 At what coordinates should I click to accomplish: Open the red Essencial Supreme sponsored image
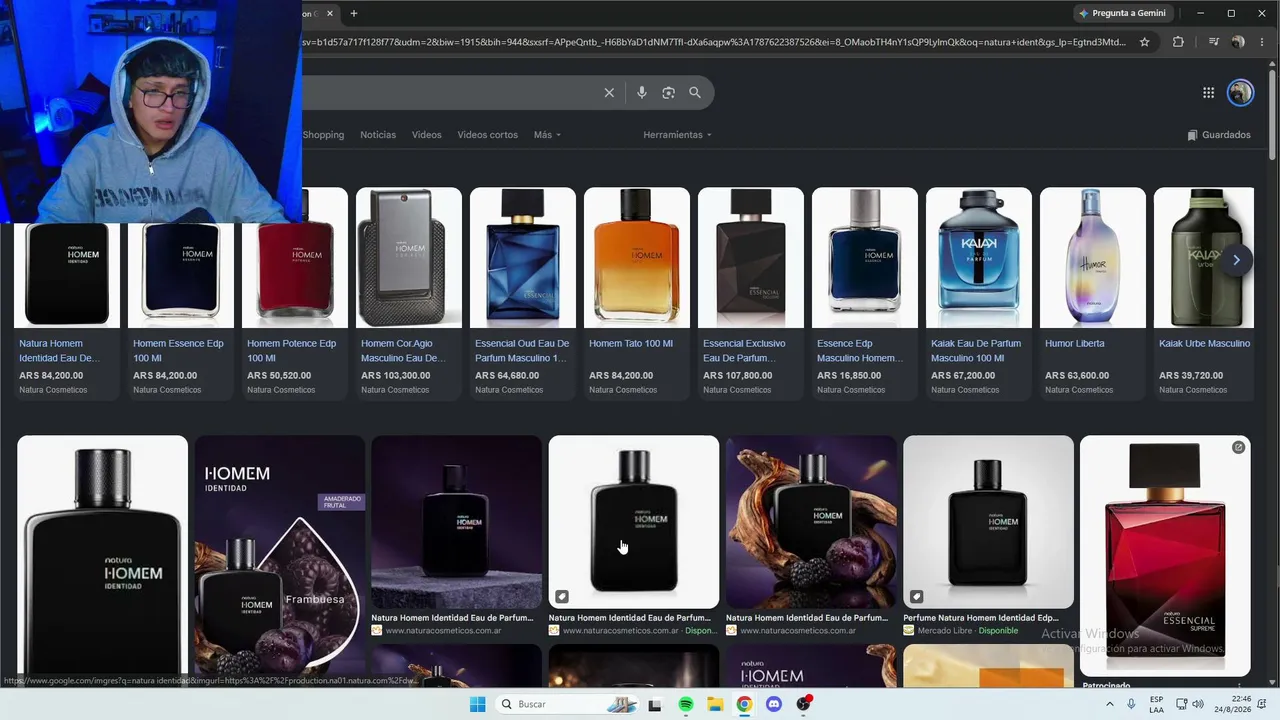point(1165,555)
